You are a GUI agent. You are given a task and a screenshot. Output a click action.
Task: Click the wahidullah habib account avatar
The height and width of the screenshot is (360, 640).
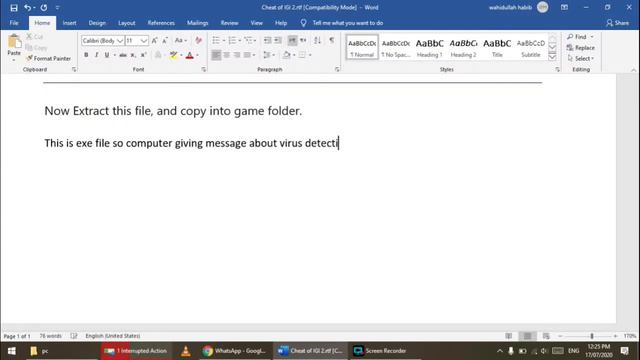[x=542, y=7]
